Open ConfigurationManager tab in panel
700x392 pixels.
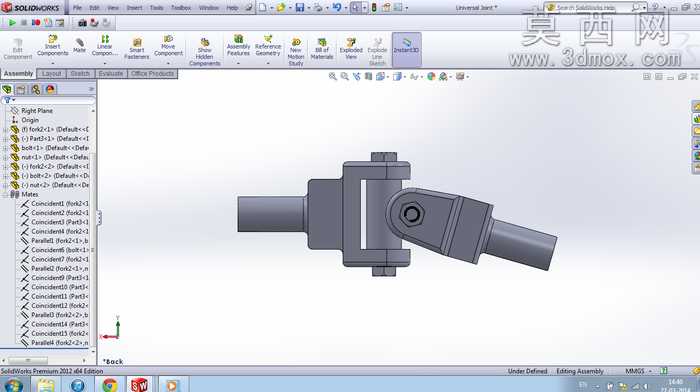tap(36, 89)
